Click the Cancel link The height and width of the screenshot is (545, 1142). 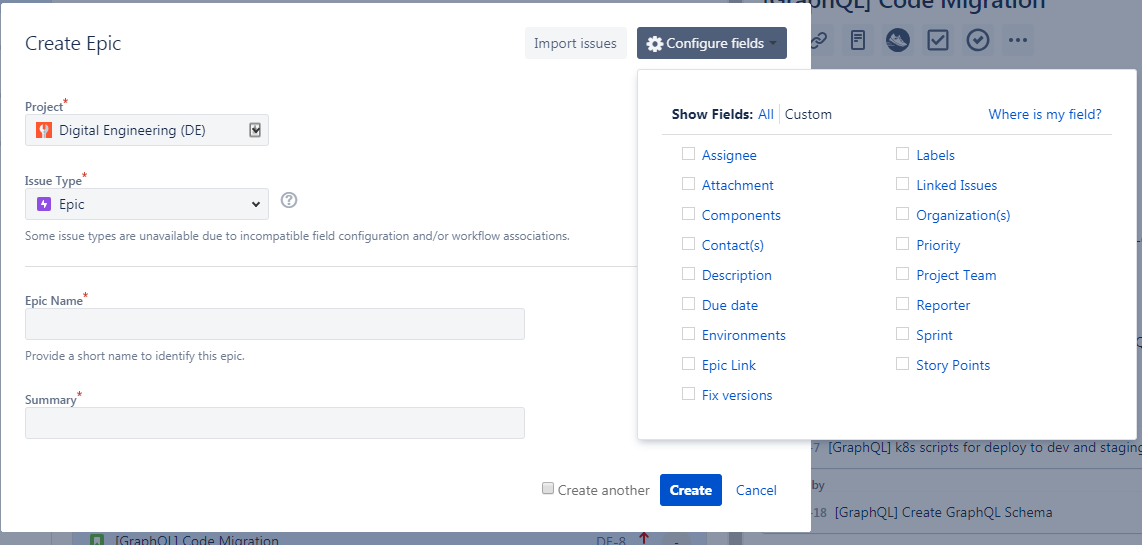point(756,490)
